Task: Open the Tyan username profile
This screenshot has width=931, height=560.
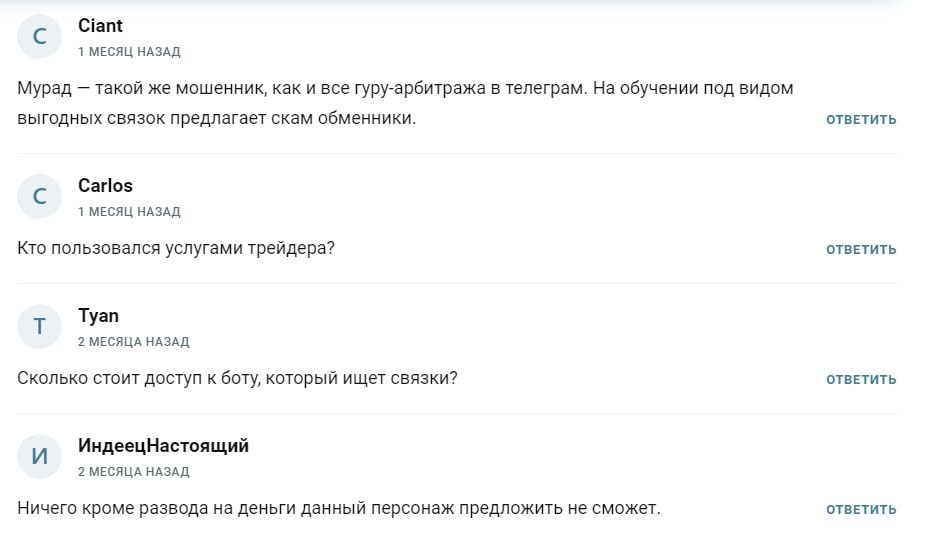Action: point(98,315)
